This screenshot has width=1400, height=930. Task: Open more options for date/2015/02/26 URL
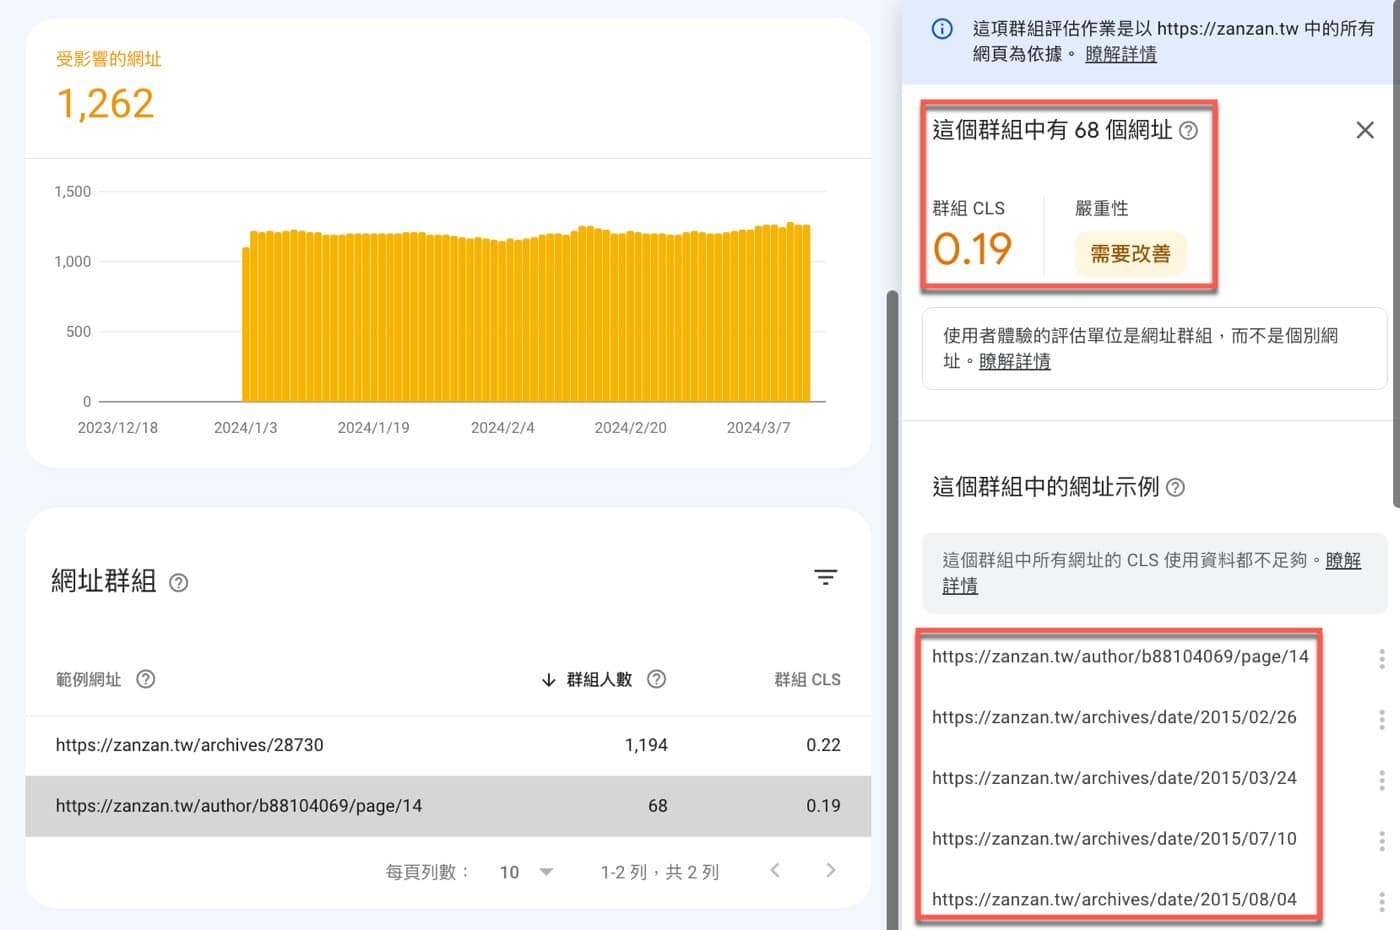pos(1381,719)
